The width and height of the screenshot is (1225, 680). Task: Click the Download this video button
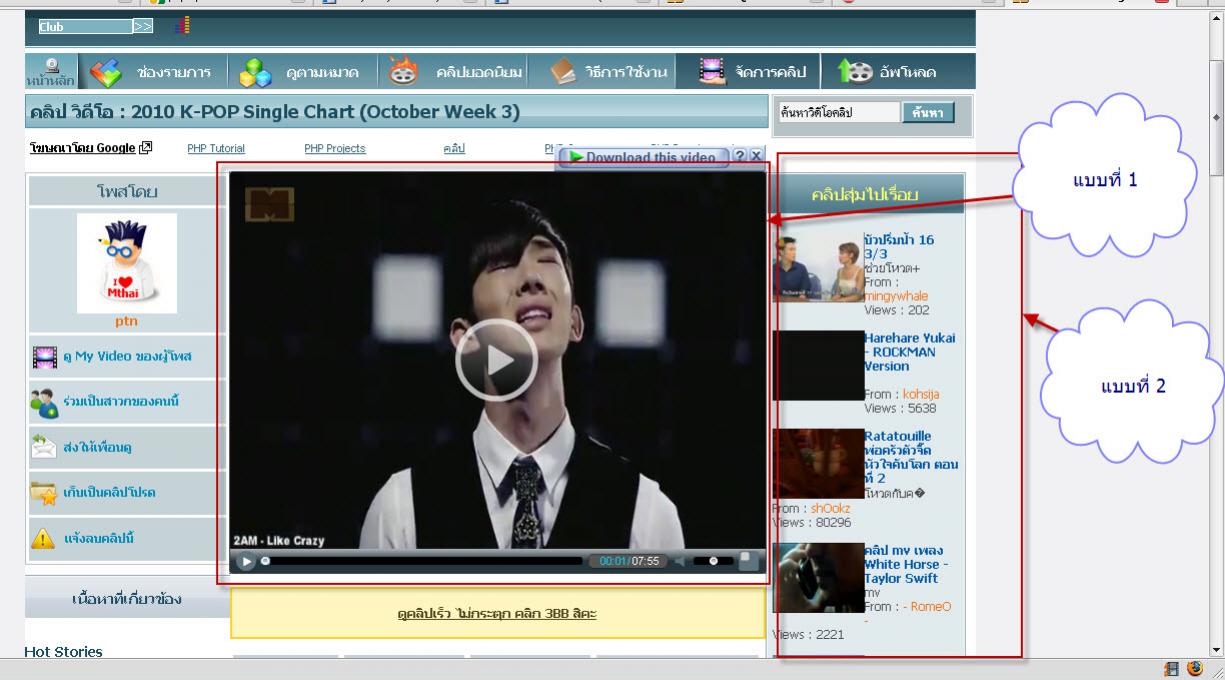point(644,157)
